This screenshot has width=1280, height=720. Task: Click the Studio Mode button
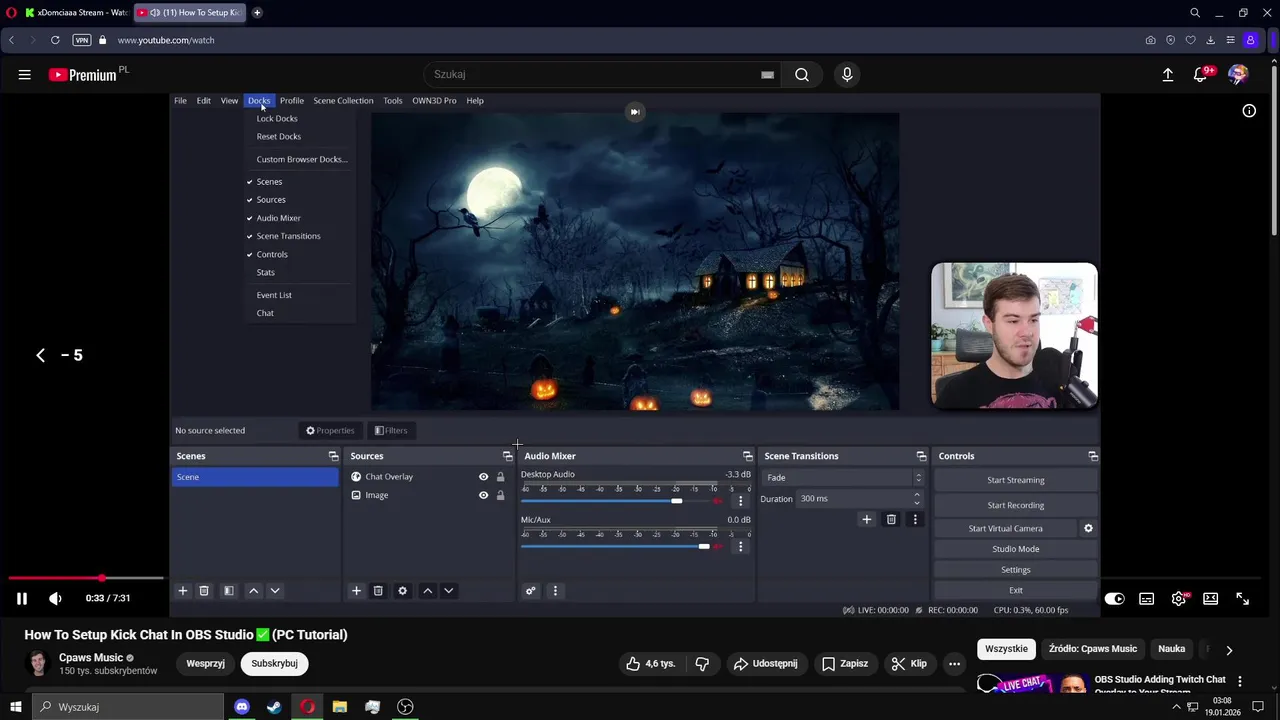point(1015,549)
